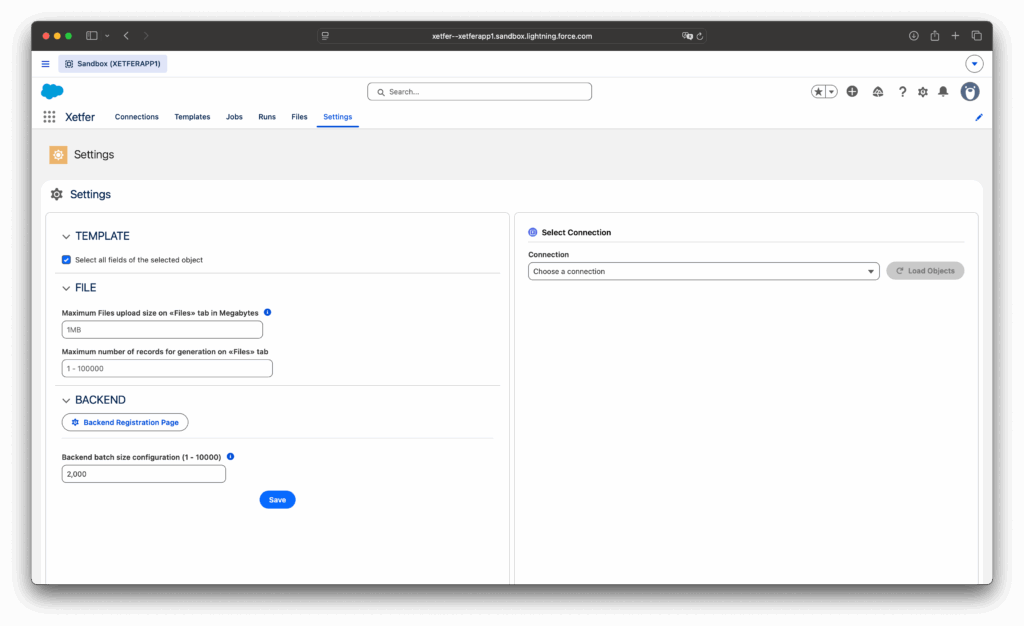Open the Safari sidebar dropdown chevron
The width and height of the screenshot is (1024, 626).
click(107, 36)
